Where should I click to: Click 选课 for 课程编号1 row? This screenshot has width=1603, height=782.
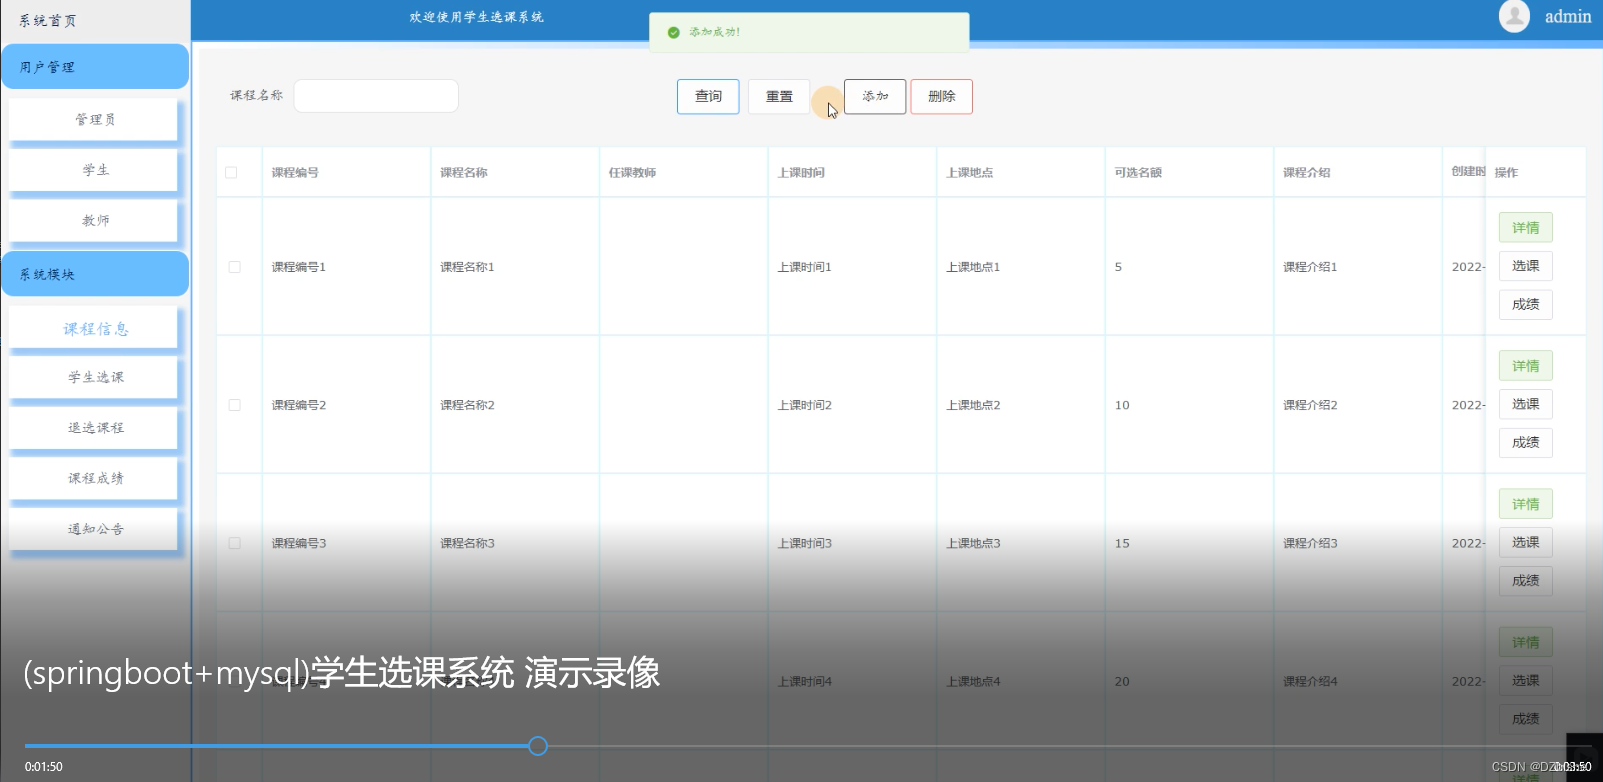[1525, 266]
